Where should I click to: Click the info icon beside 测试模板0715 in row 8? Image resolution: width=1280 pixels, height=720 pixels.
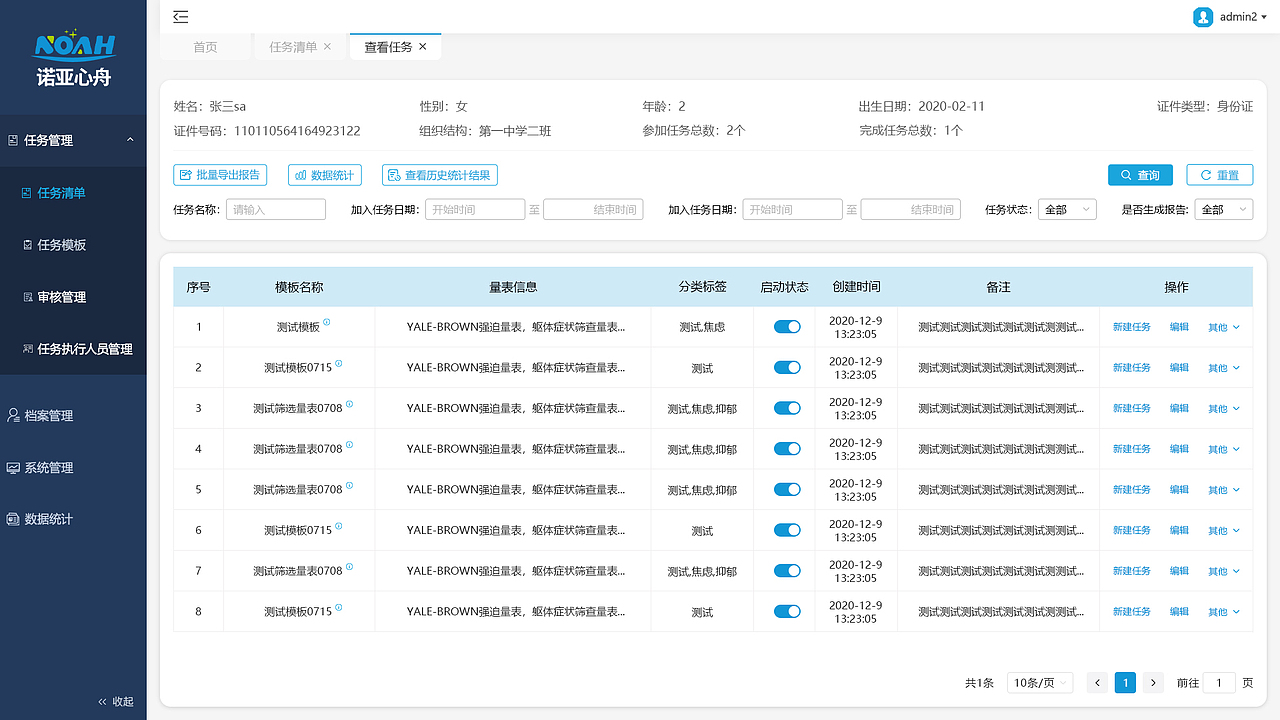point(339,608)
